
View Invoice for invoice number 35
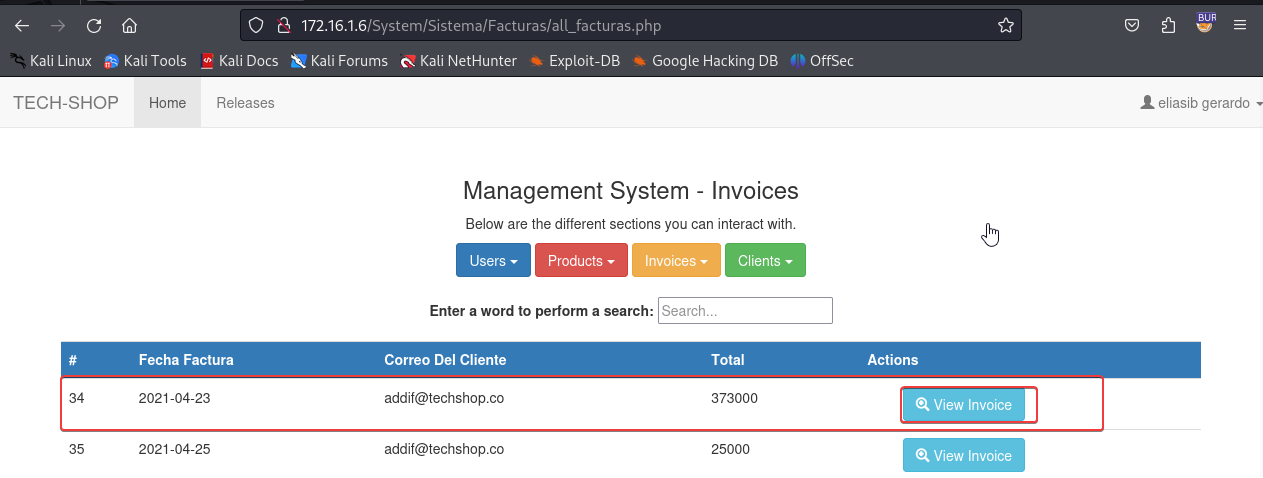(964, 455)
